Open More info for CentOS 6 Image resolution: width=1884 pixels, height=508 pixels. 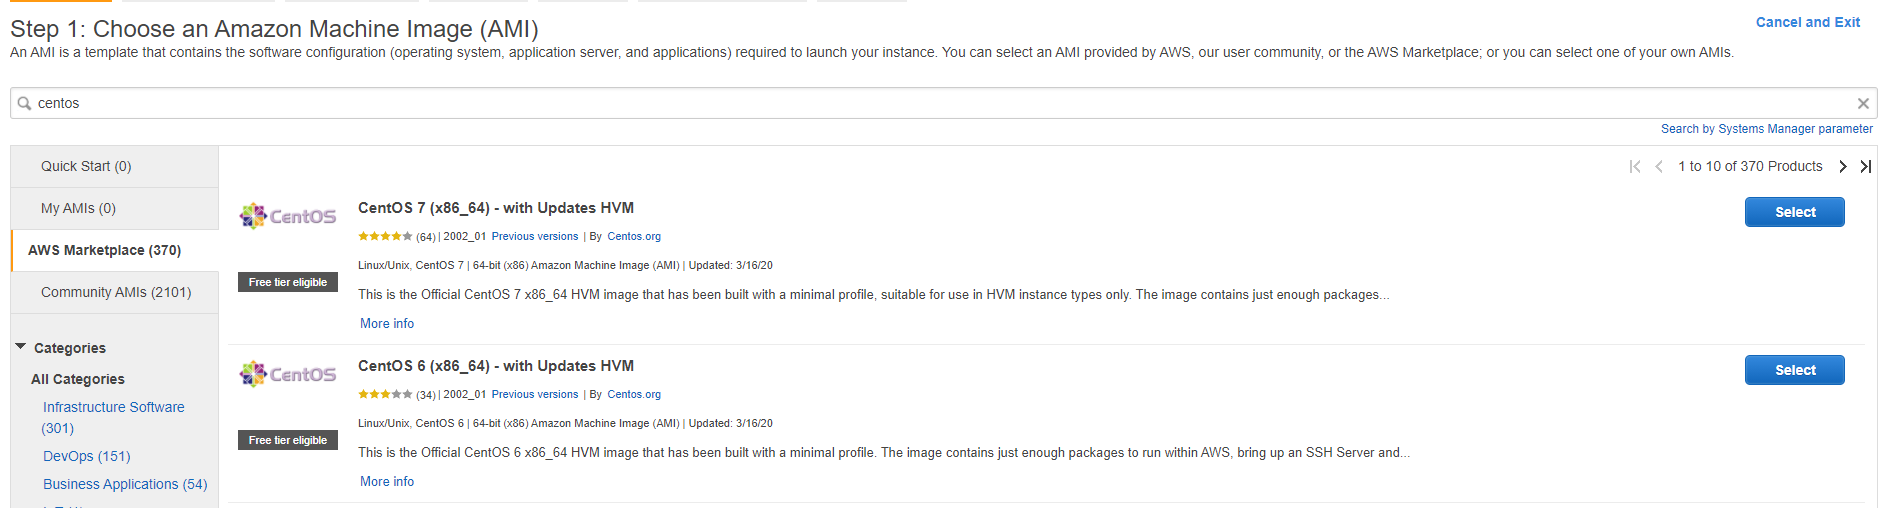(387, 482)
